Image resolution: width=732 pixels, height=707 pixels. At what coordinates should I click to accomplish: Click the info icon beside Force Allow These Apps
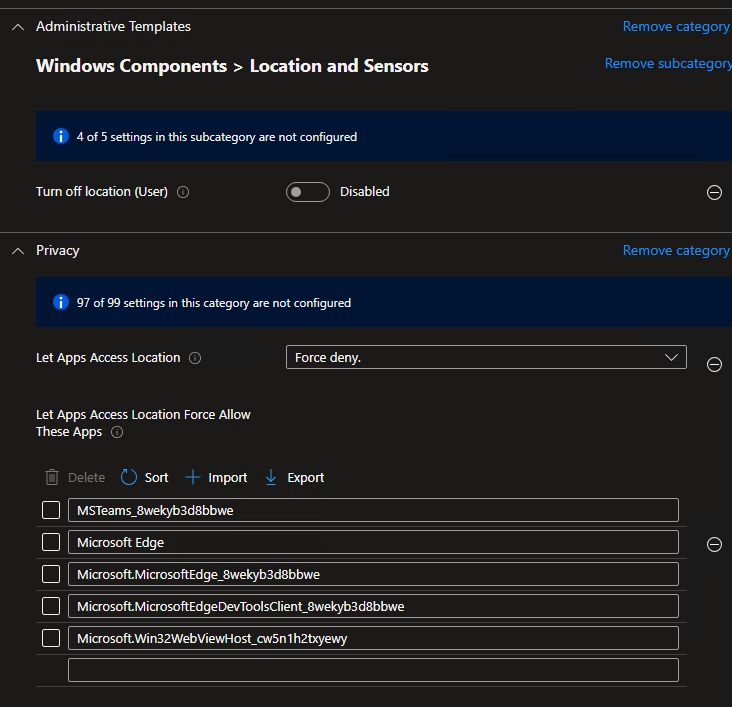point(117,433)
